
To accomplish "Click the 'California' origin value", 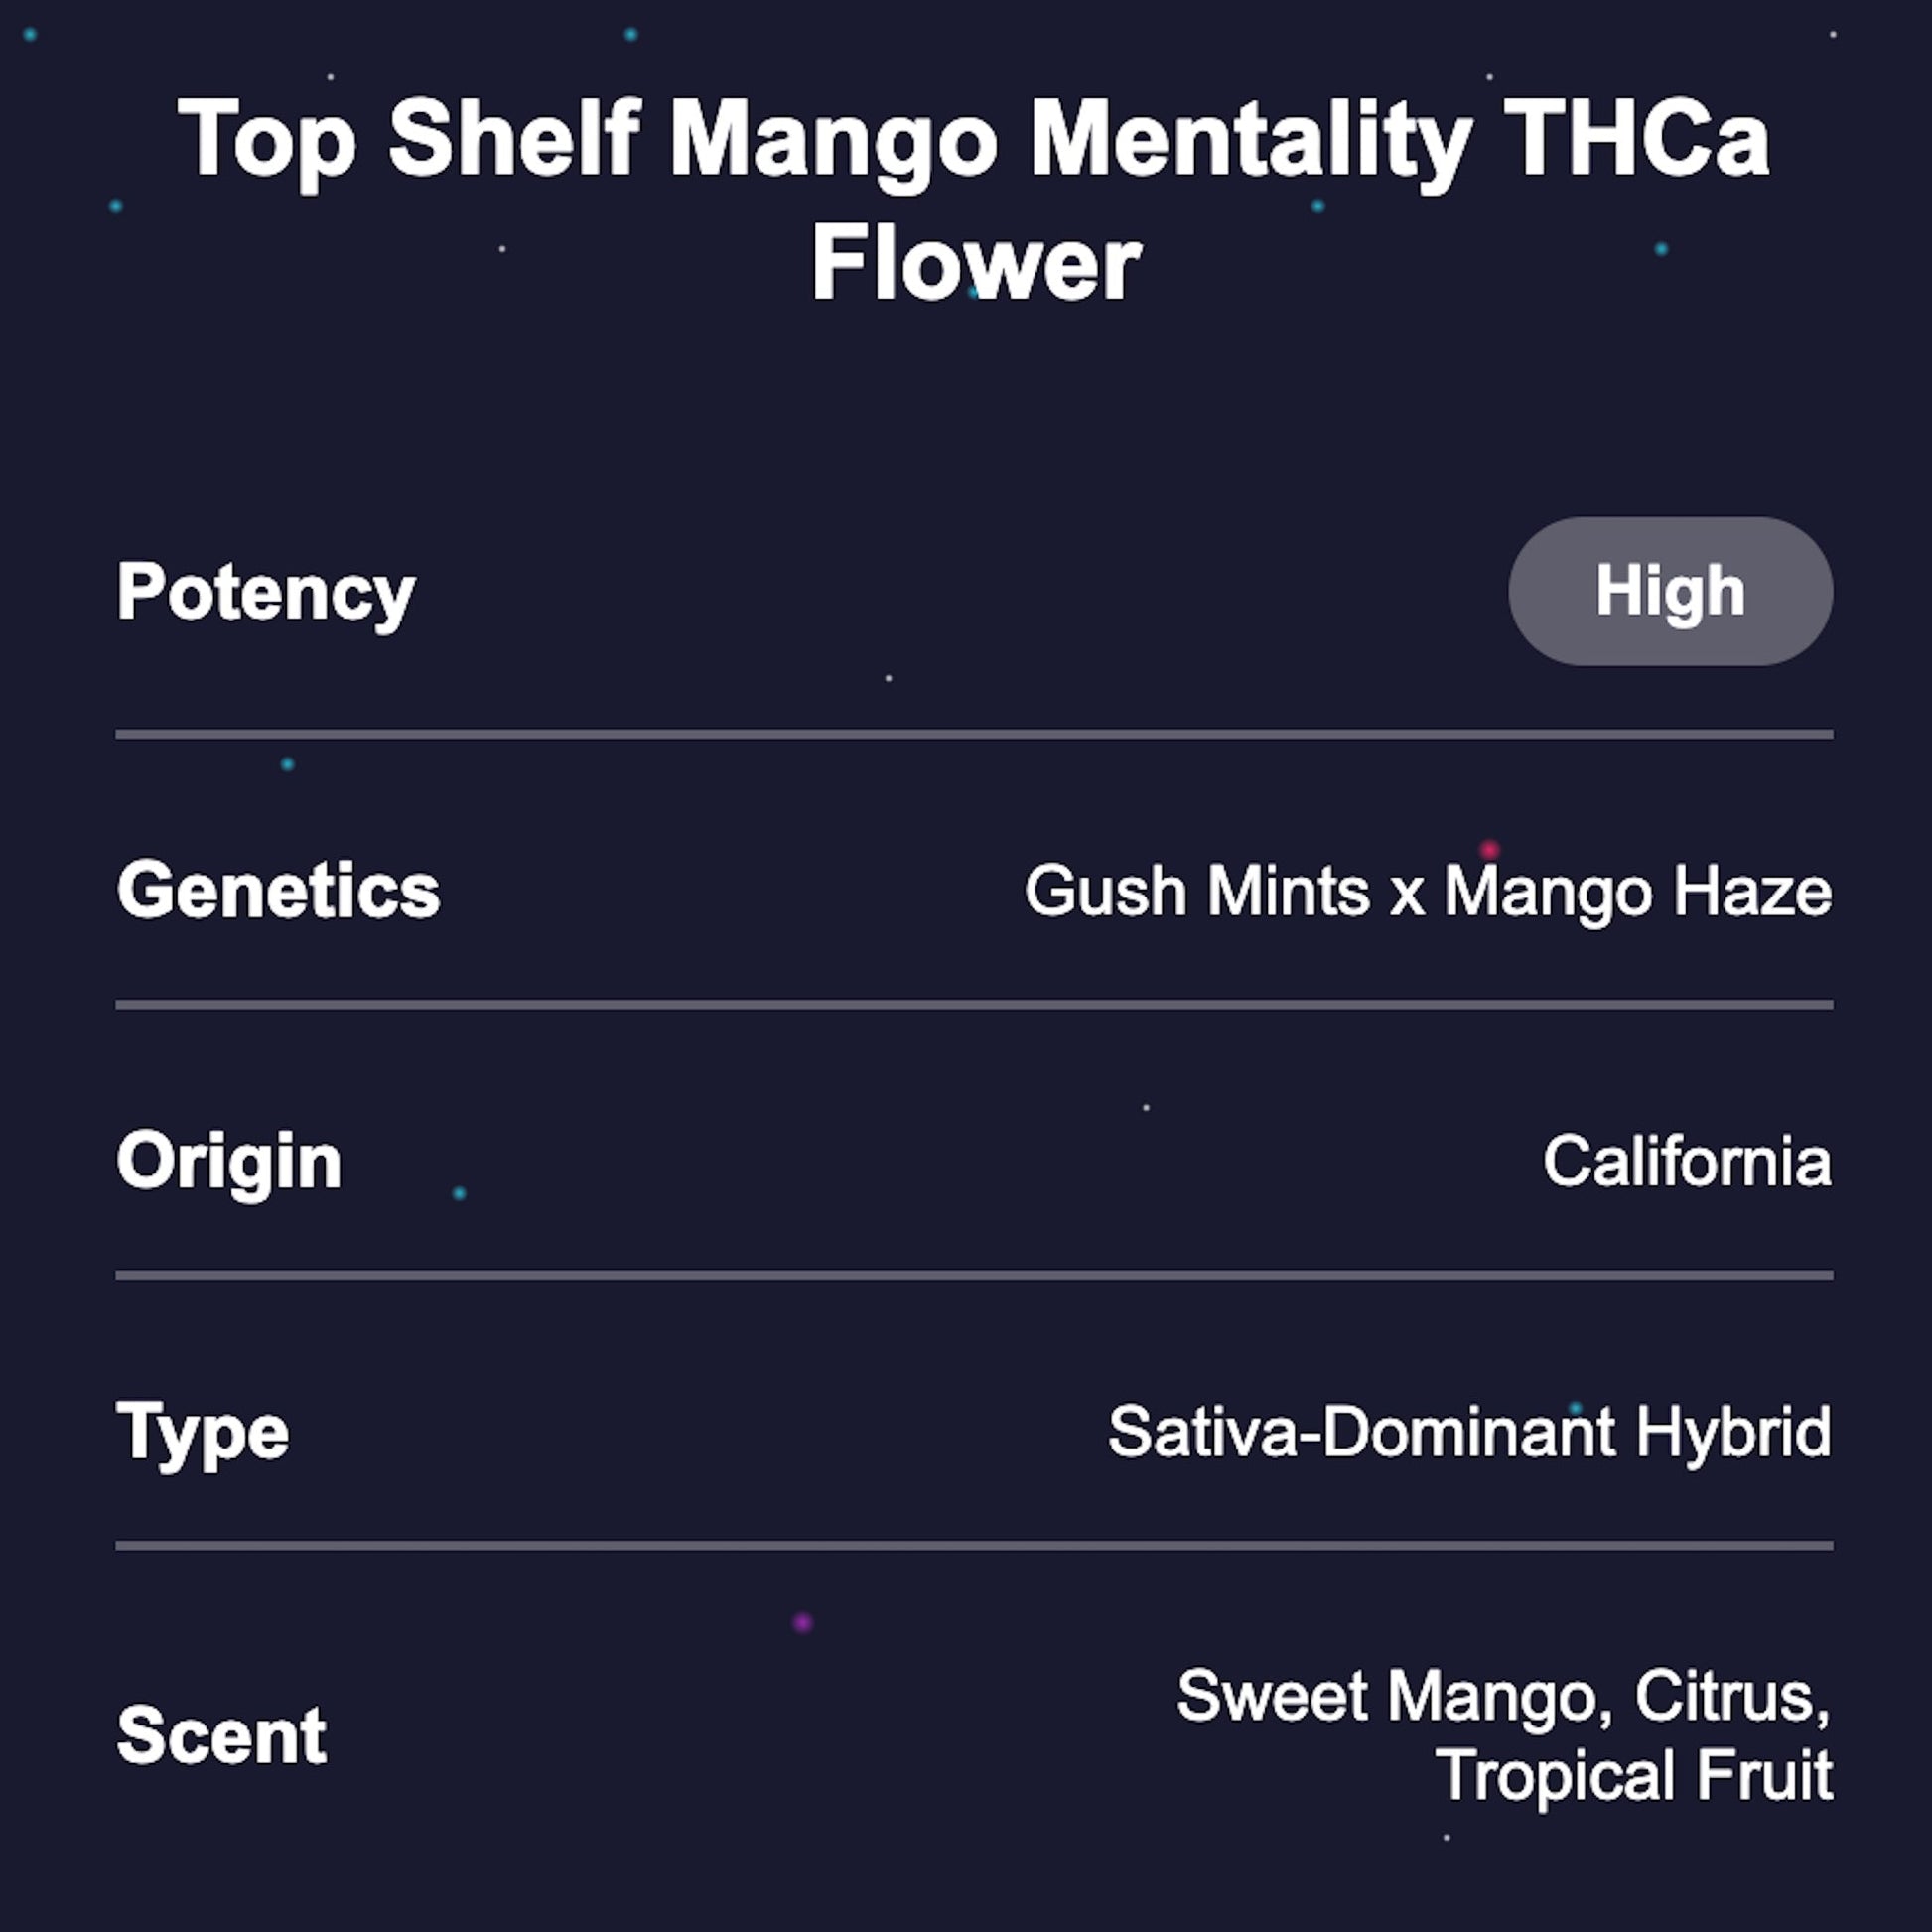I will pos(1686,1161).
